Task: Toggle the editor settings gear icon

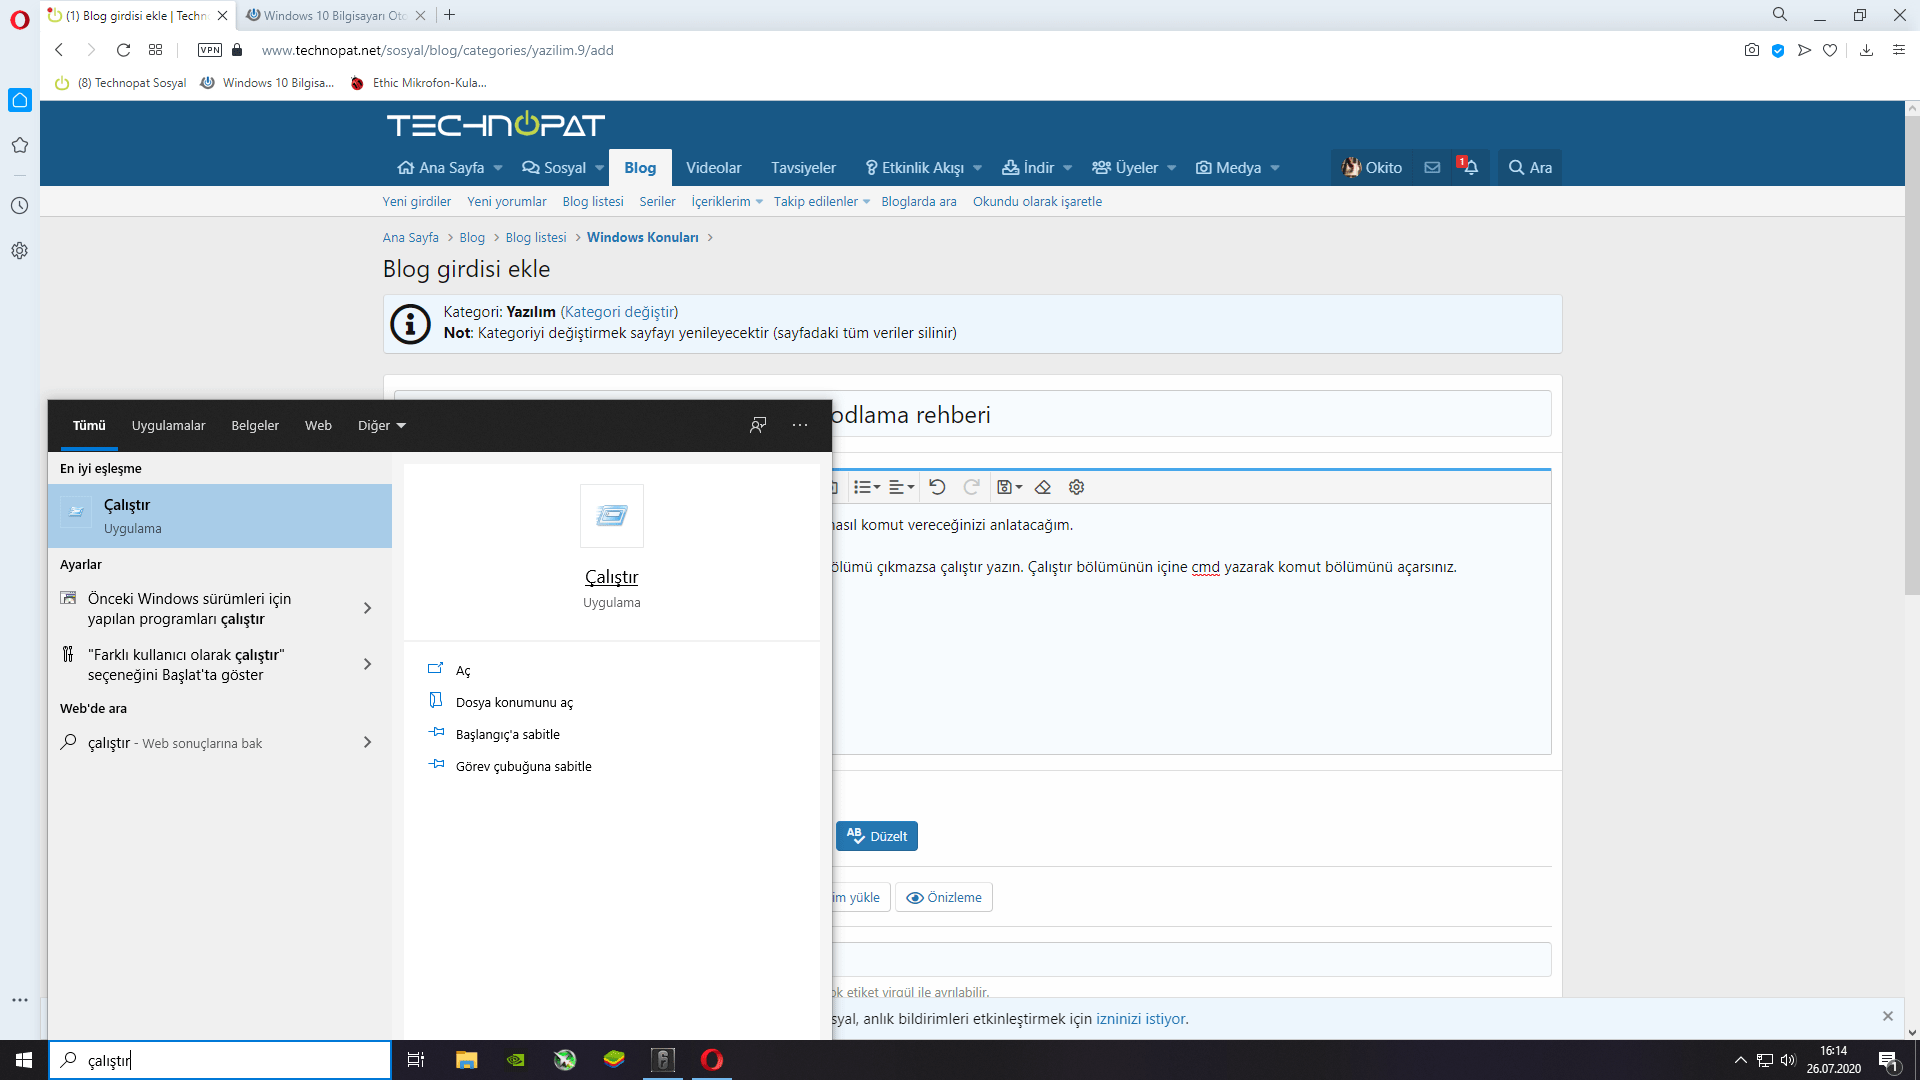Action: click(1076, 487)
